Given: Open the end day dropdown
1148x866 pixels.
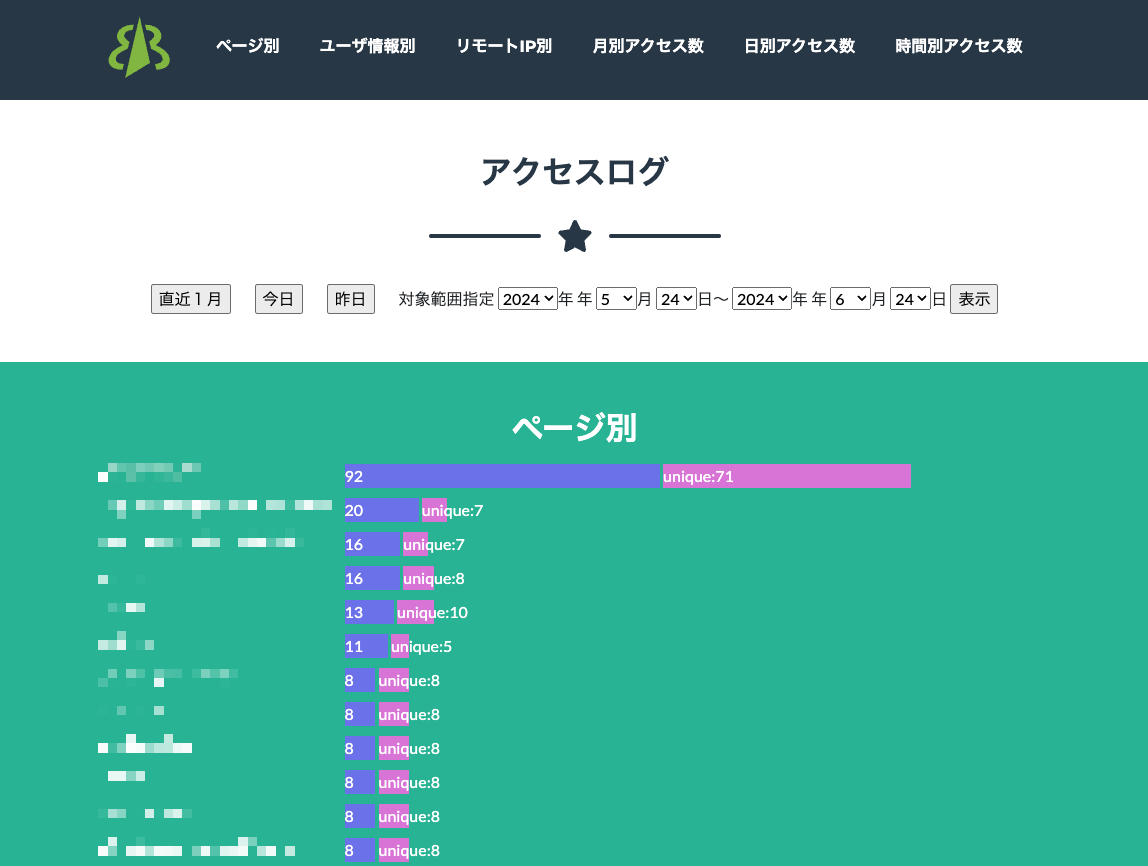Looking at the screenshot, I should [x=910, y=299].
